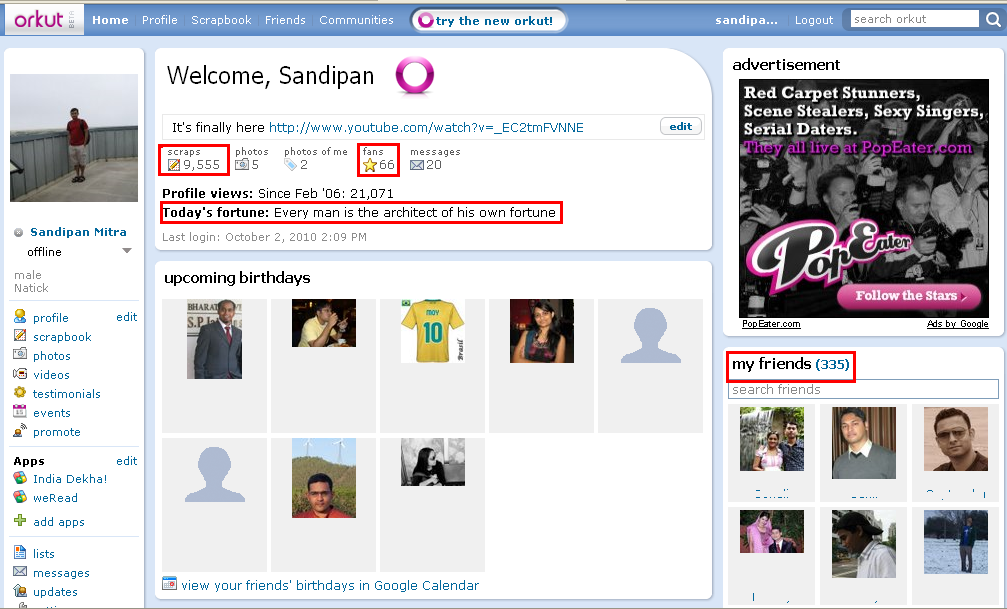1007x609 pixels.
Task: Open the Brazil jersey birthday thumbnail
Action: [x=432, y=331]
